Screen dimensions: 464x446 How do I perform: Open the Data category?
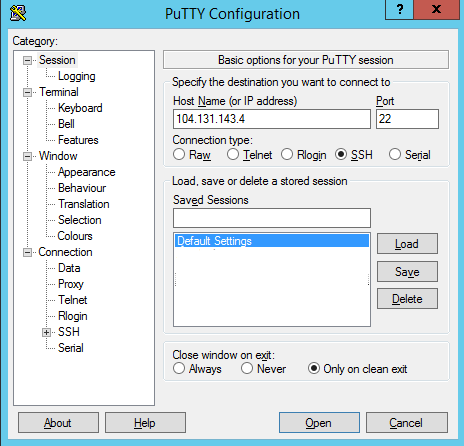pyautogui.click(x=69, y=268)
